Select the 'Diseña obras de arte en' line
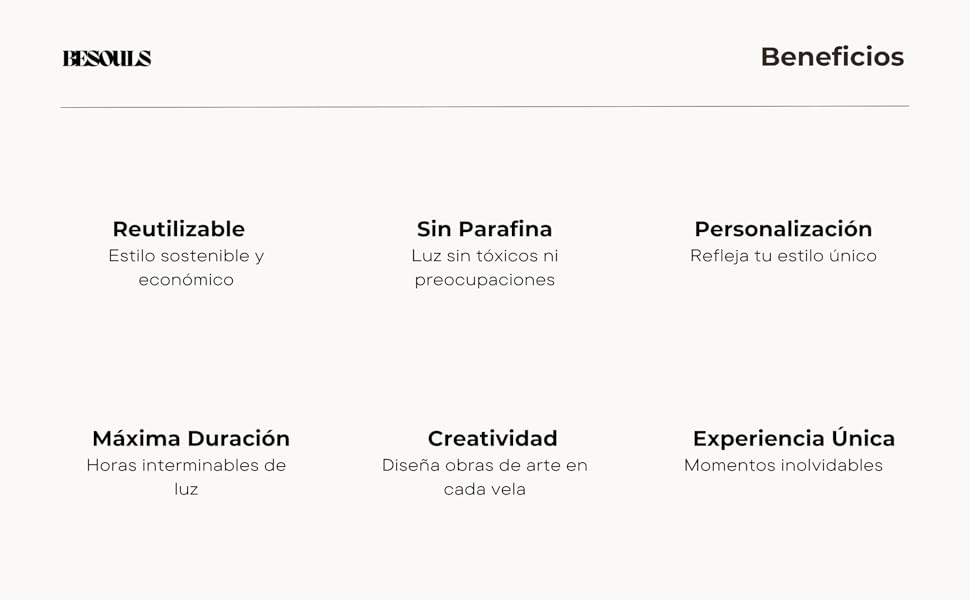The width and height of the screenshot is (970, 600). 485,465
